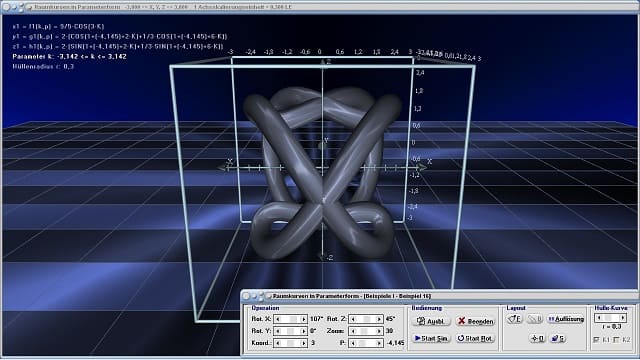
Task: Click the Koord. slider track
Action: pyautogui.click(x=291, y=343)
